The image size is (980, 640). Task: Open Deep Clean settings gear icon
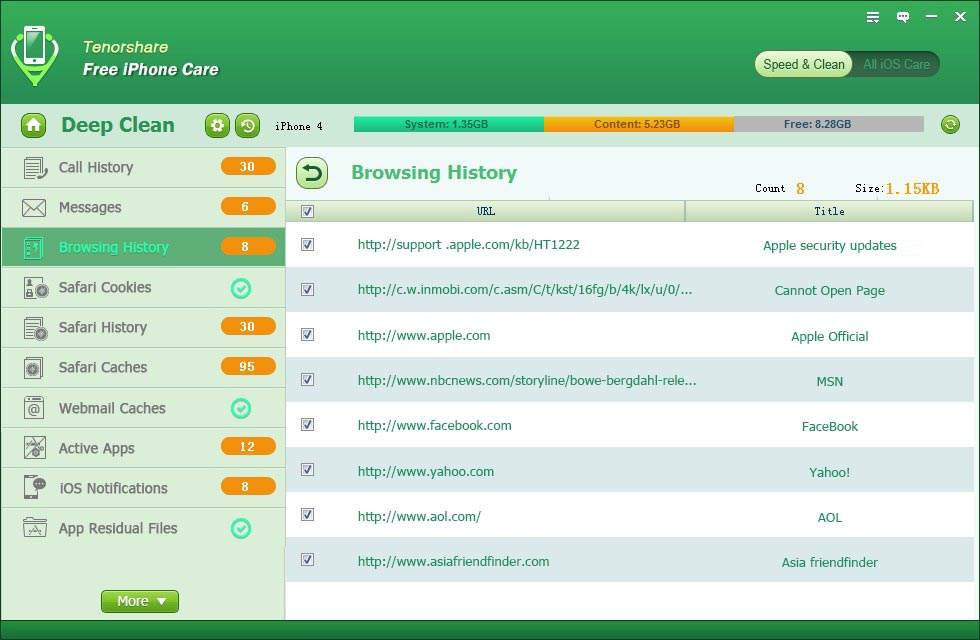(x=217, y=125)
